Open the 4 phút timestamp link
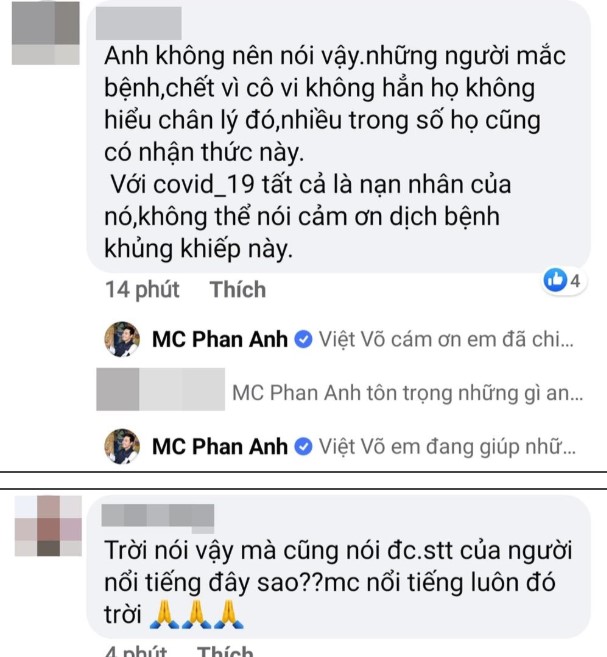 pyautogui.click(x=136, y=651)
